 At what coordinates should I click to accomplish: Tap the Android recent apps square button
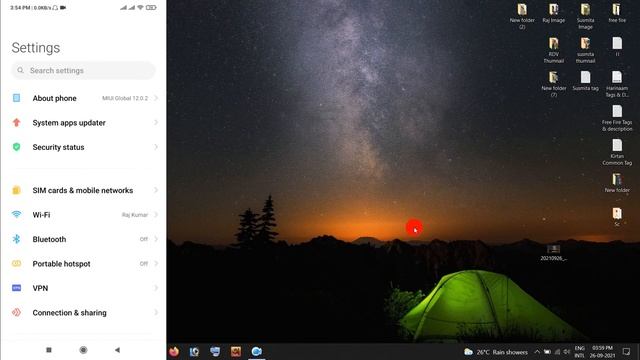(49, 350)
